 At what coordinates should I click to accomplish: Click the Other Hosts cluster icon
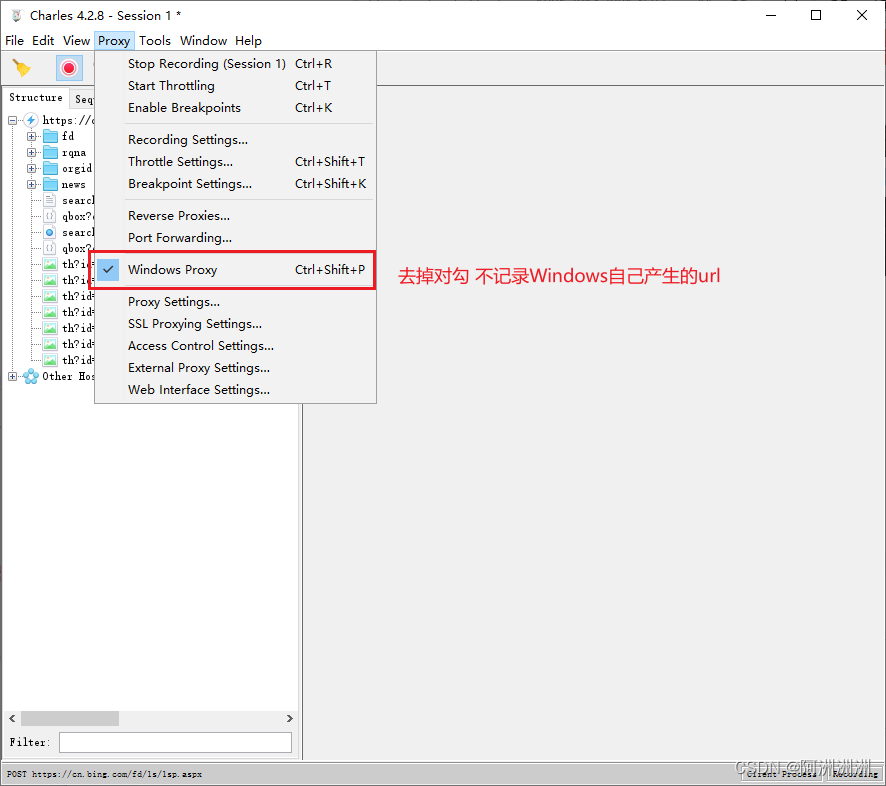pos(31,376)
